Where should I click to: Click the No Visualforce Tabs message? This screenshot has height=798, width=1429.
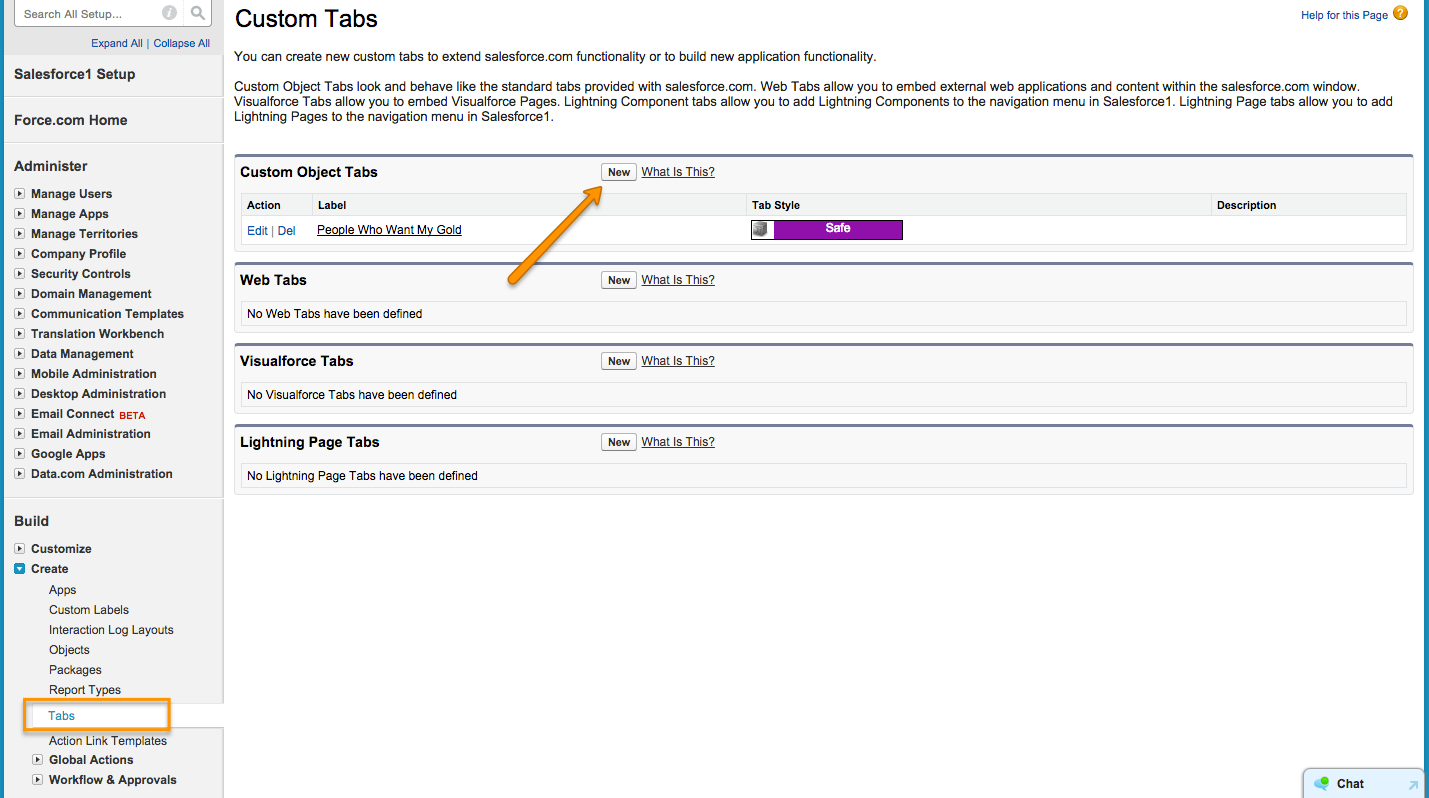coord(352,395)
